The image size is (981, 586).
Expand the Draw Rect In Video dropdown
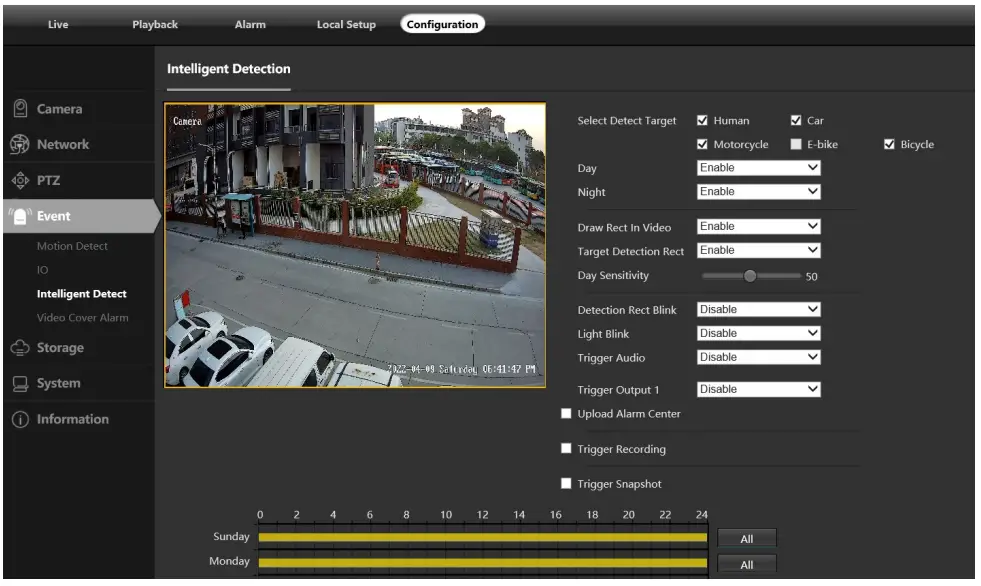coord(758,227)
